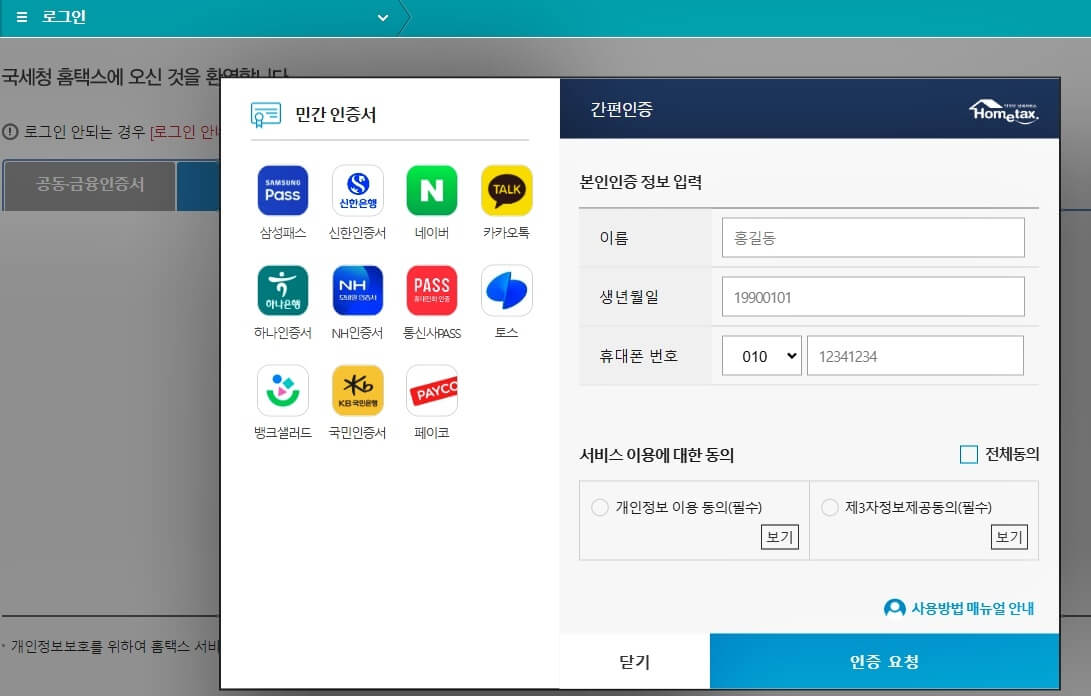Click the phone number field with 12341234
The width and height of the screenshot is (1091, 696).
tap(915, 356)
